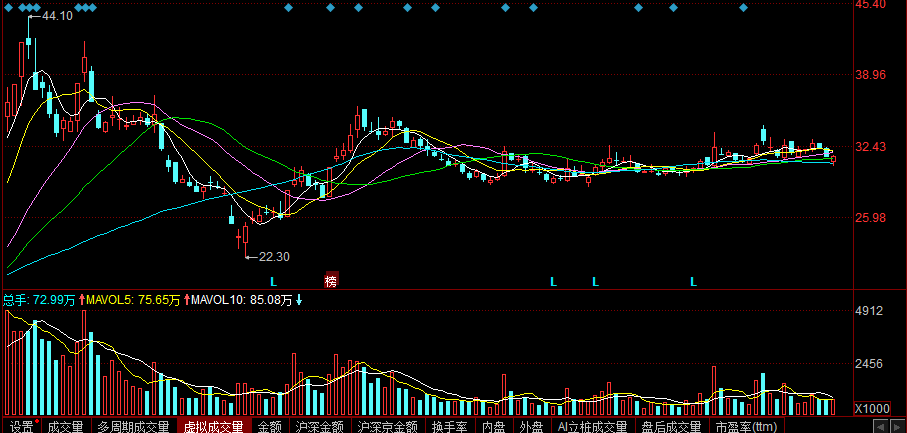Click the L marker just left of 榜 badge
Image resolution: width=907 pixels, height=433 pixels.
click(274, 282)
